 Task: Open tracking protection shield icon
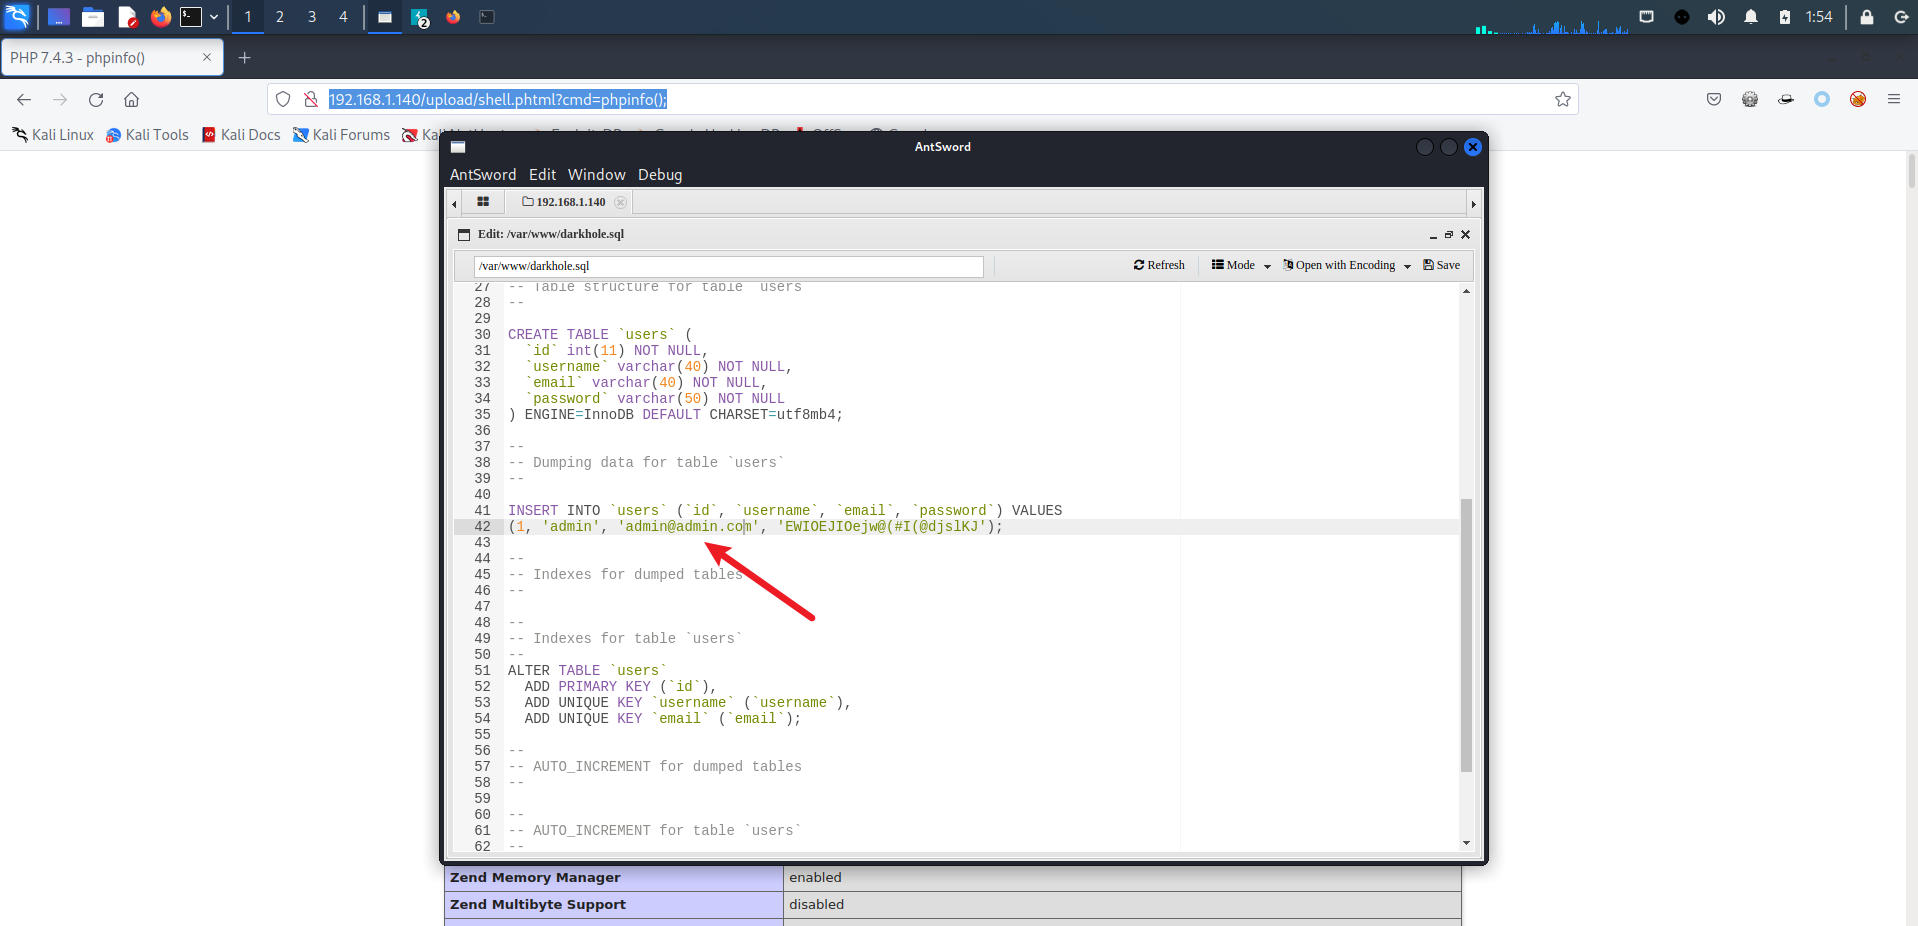[x=283, y=99]
